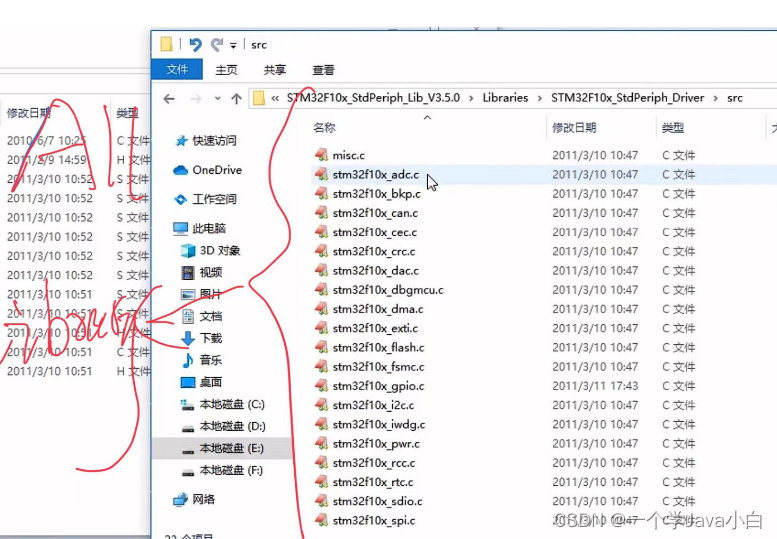Click 2010/6/7 date in background window
This screenshot has height=539, width=777.
pos(47,141)
